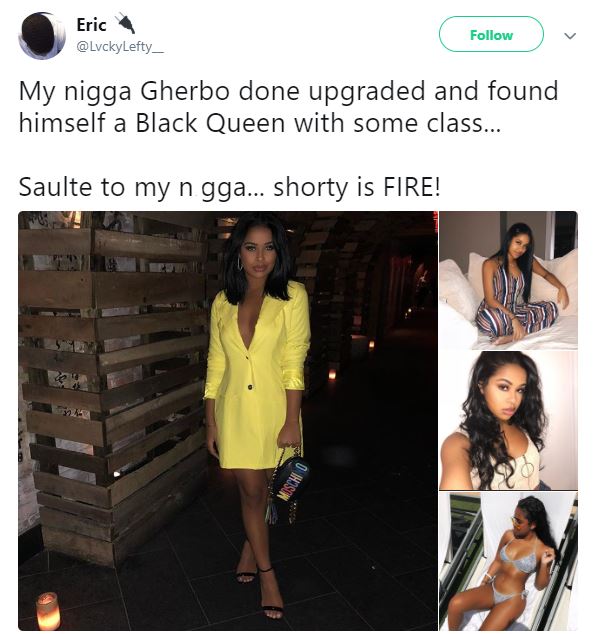Click the glowing candle on the floor
Viewport: 616px width, 634px height.
pyautogui.click(x=48, y=610)
